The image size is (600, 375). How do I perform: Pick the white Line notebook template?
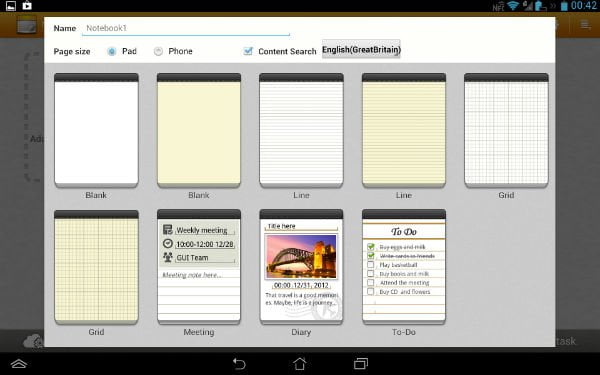pyautogui.click(x=302, y=130)
